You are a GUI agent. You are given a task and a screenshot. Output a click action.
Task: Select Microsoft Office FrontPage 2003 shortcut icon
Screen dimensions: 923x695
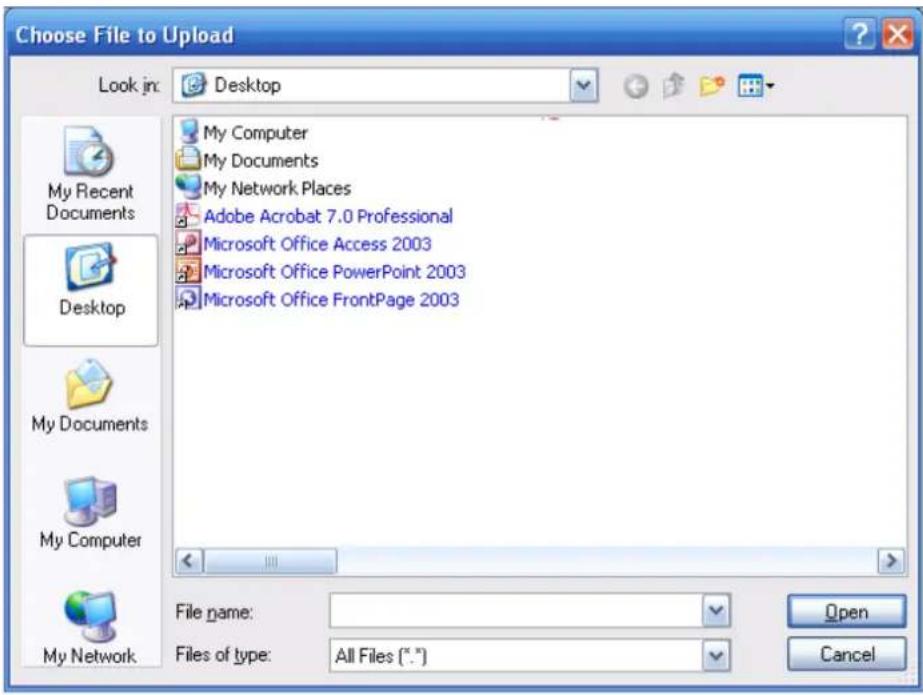[x=188, y=298]
